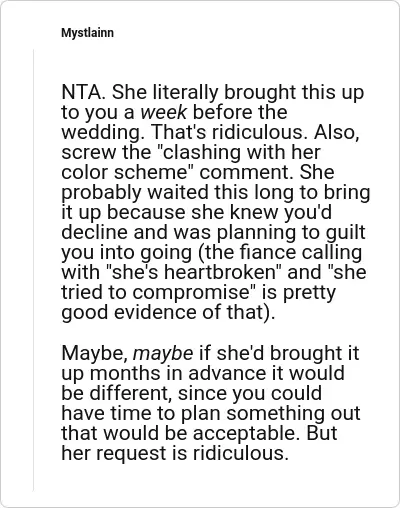Viewport: 400px width, 508px height.
Task: Click the phrase "probably waited this long"
Action: tap(180, 192)
